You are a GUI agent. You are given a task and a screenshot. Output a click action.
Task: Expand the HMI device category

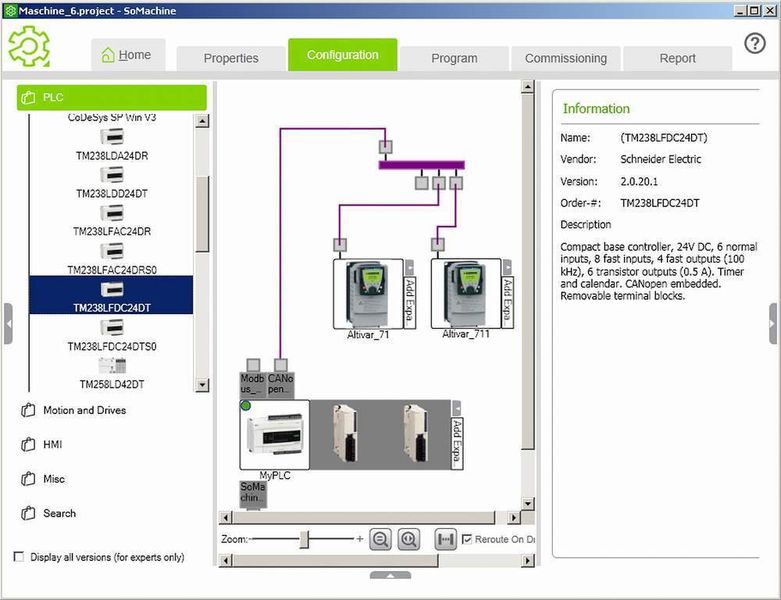click(x=52, y=444)
